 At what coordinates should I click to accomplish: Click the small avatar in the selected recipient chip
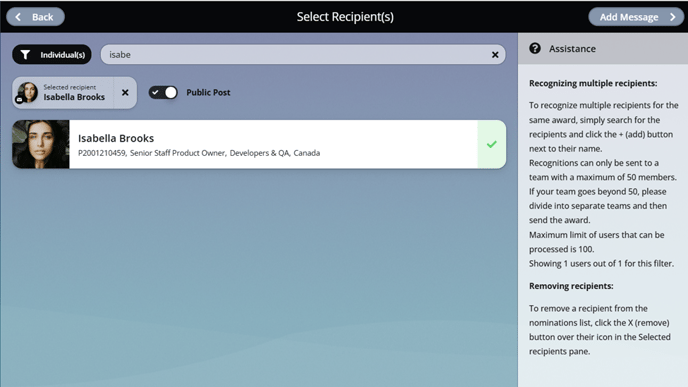(x=28, y=92)
